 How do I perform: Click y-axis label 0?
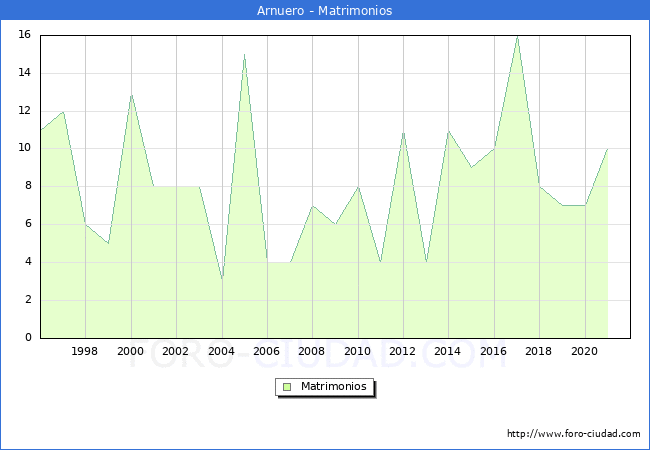tap(28, 337)
